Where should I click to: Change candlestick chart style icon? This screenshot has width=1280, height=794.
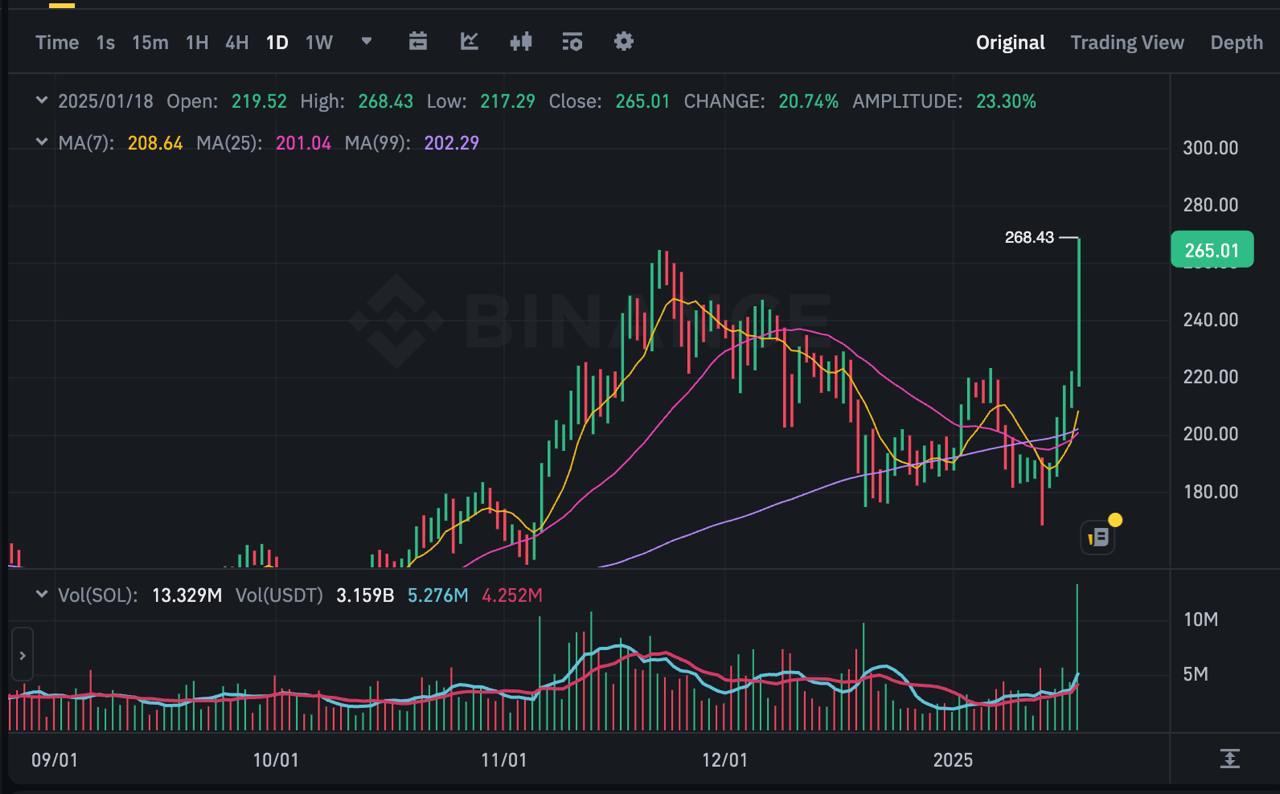click(x=521, y=41)
